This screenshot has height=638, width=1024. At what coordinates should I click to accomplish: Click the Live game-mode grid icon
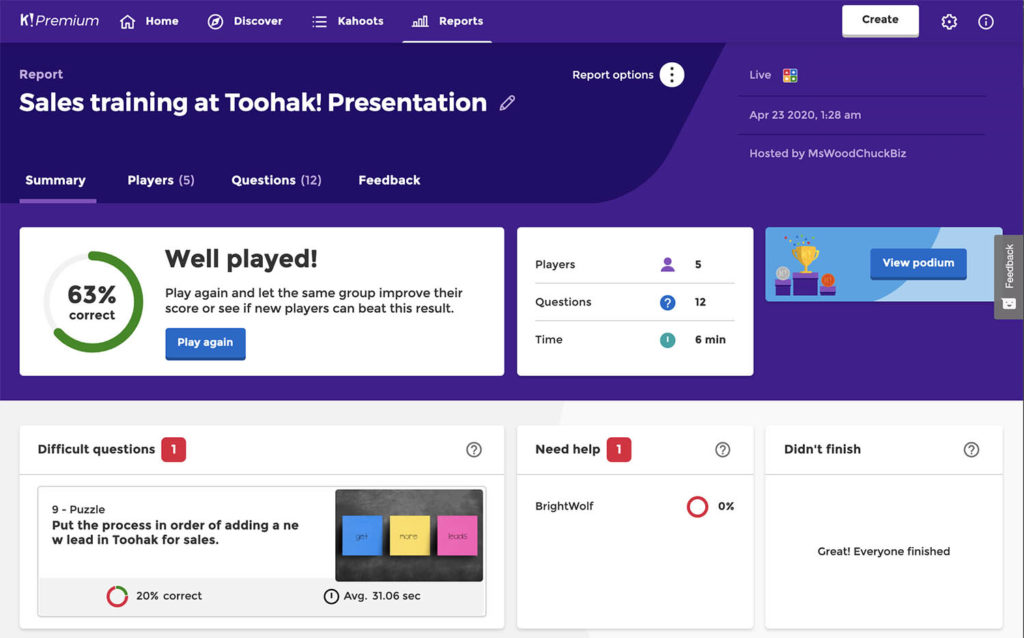[x=789, y=74]
